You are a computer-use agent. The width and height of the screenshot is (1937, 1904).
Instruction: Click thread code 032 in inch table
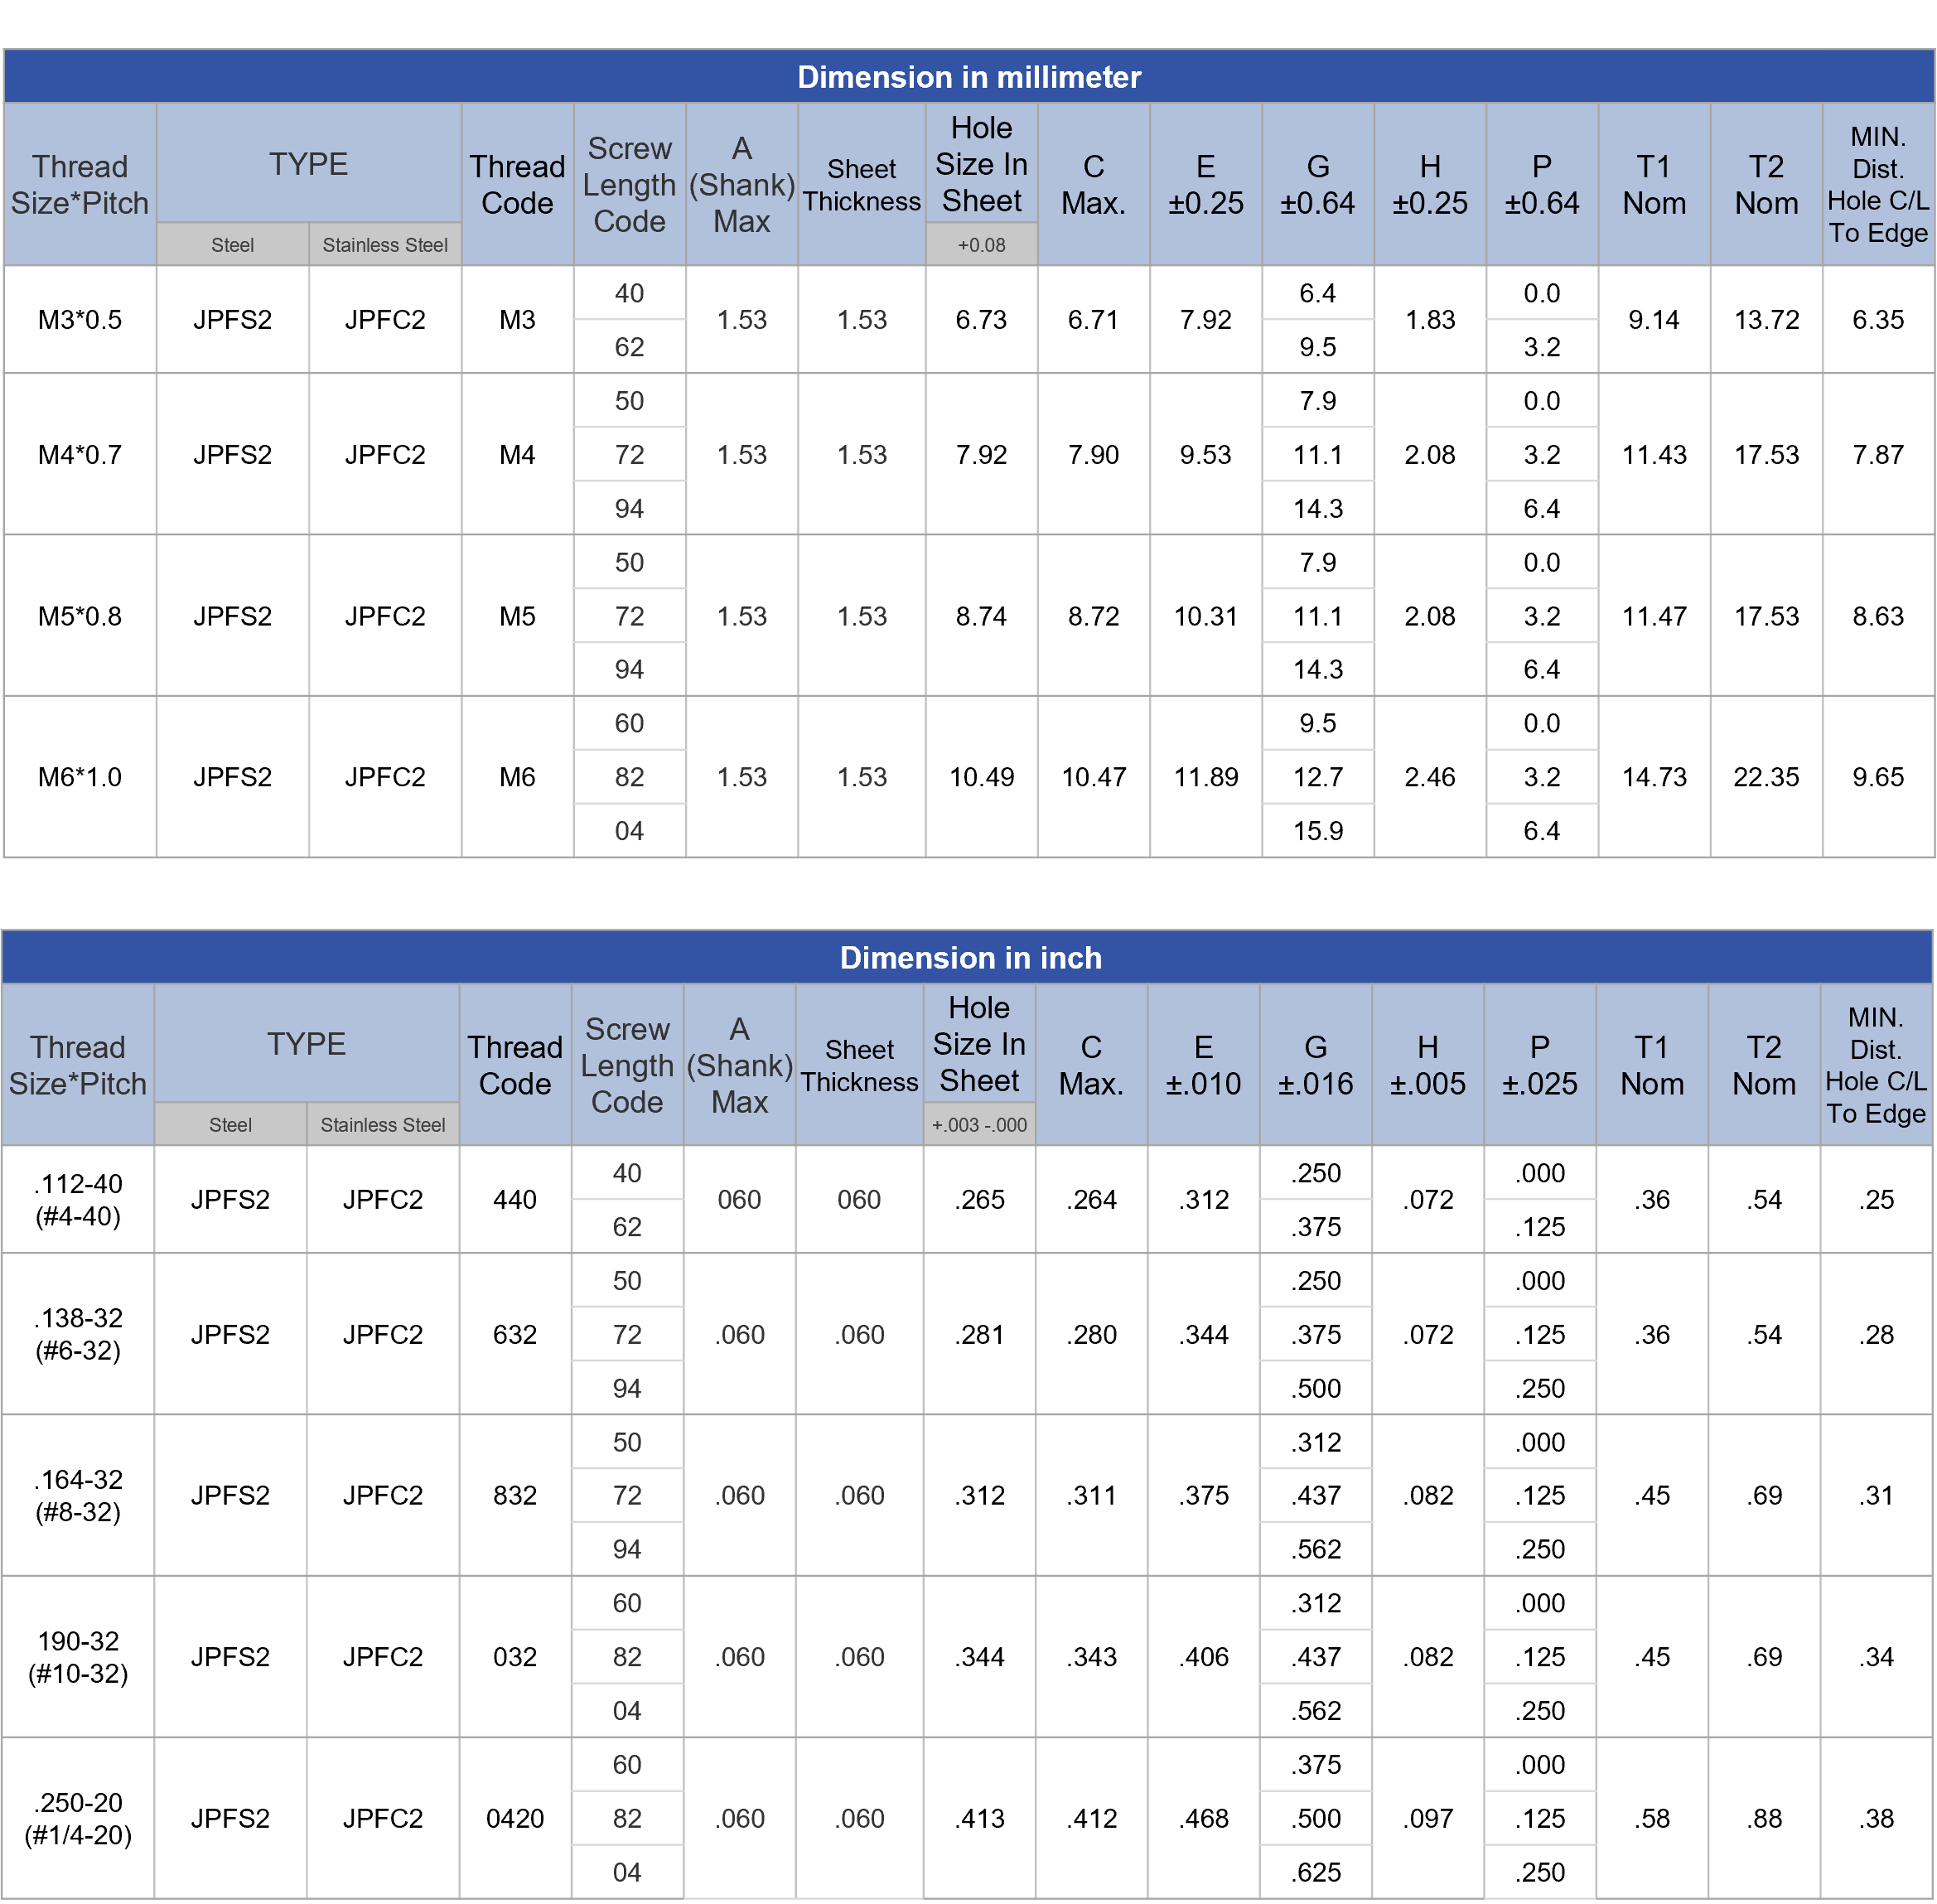pyautogui.click(x=515, y=1657)
